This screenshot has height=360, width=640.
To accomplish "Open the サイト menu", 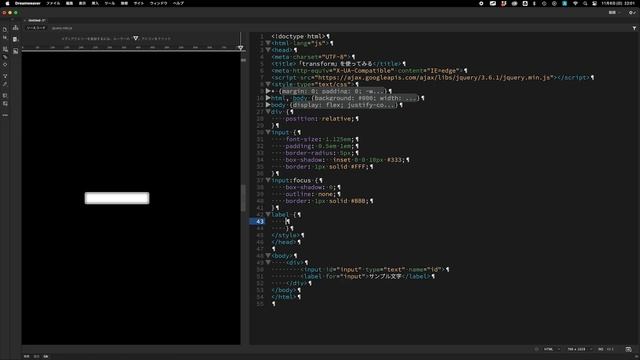I will 139,3.
